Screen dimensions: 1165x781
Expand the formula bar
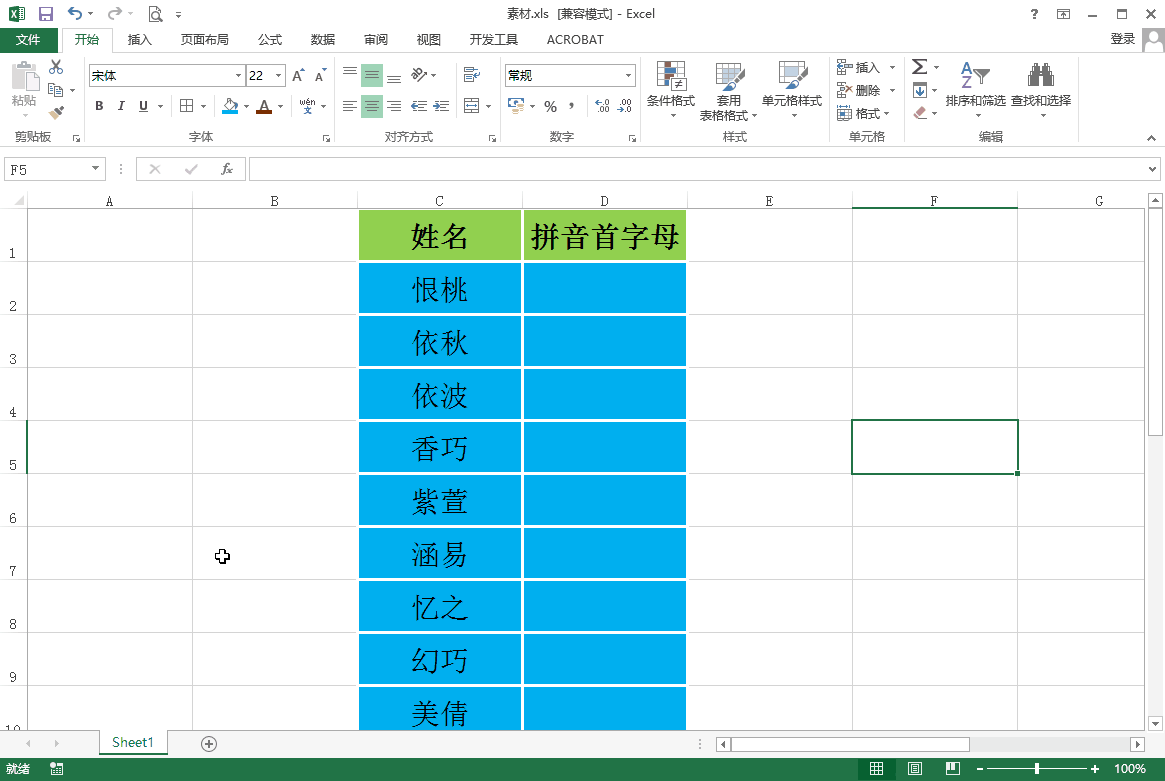[x=1152, y=169]
